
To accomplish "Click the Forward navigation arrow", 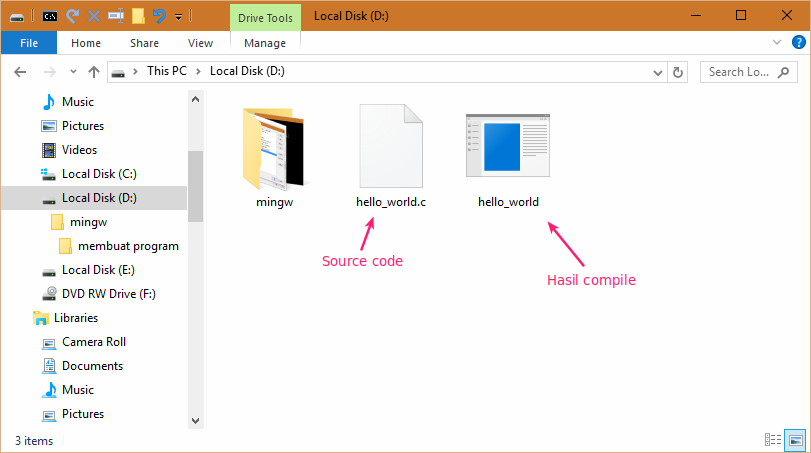I will point(50,72).
